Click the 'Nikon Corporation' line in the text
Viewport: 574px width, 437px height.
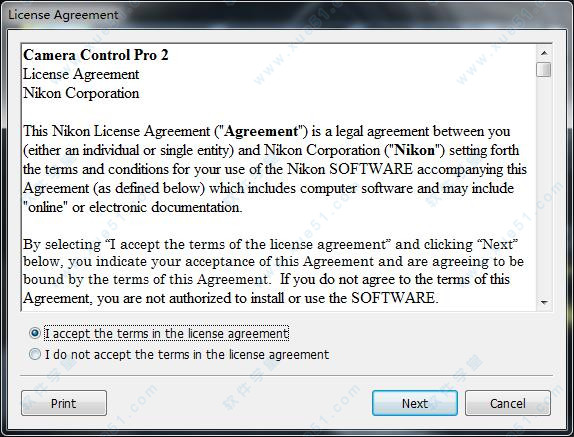click(81, 93)
